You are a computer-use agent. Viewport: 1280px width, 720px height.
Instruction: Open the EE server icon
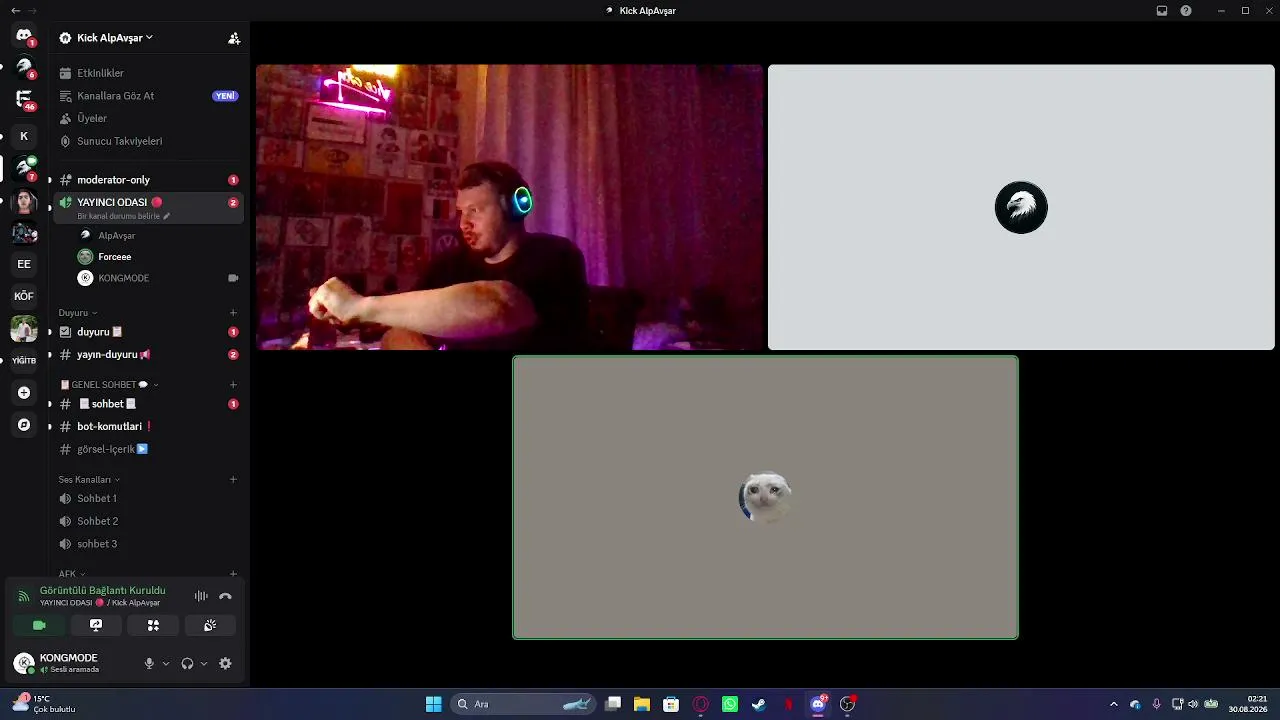click(24, 264)
